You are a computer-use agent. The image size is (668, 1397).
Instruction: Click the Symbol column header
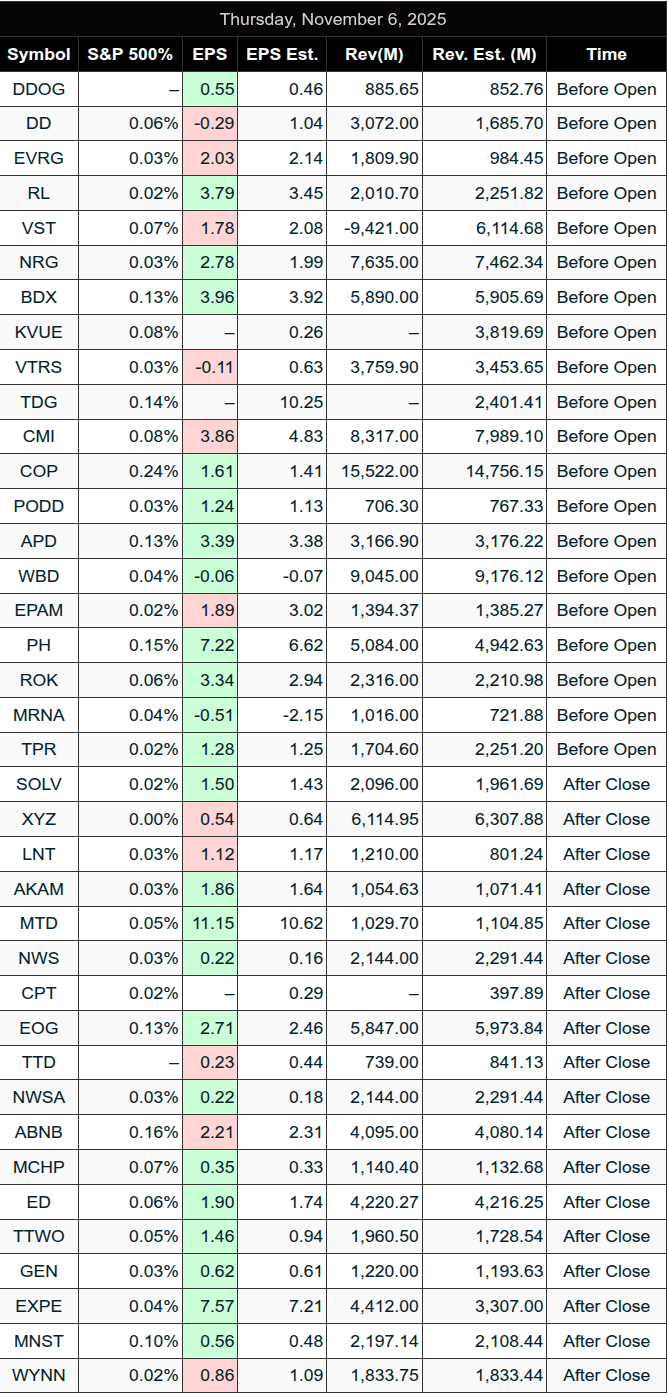point(39,54)
